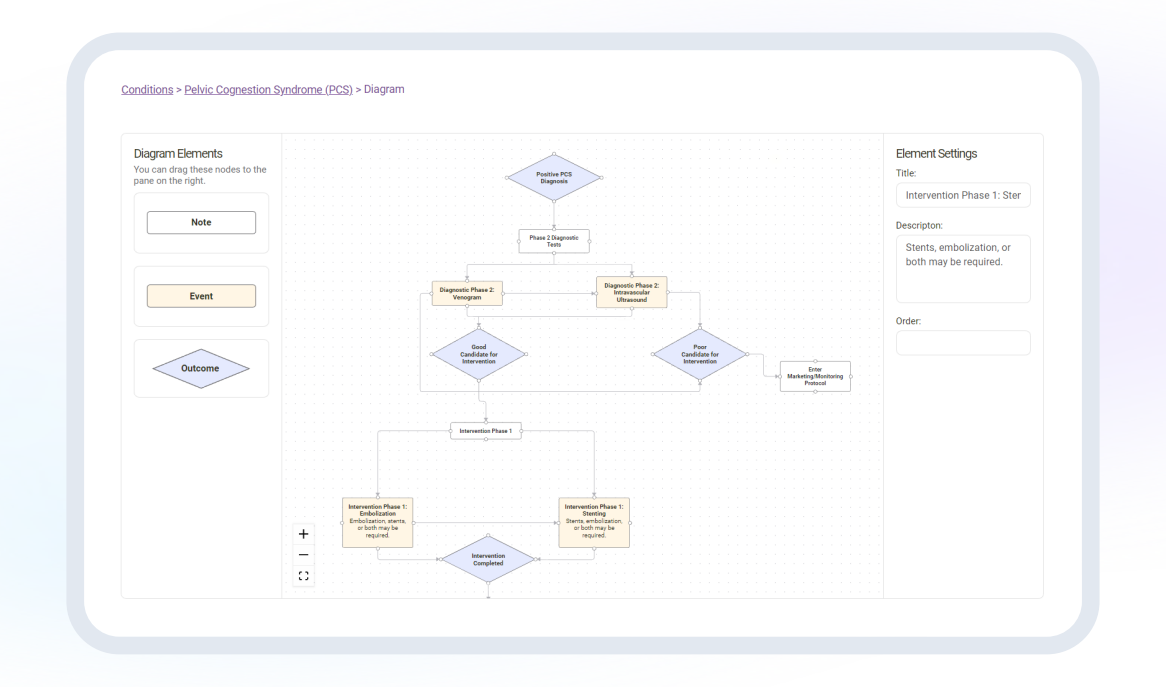Click the Order input field
This screenshot has width=1166, height=687.
point(962,343)
